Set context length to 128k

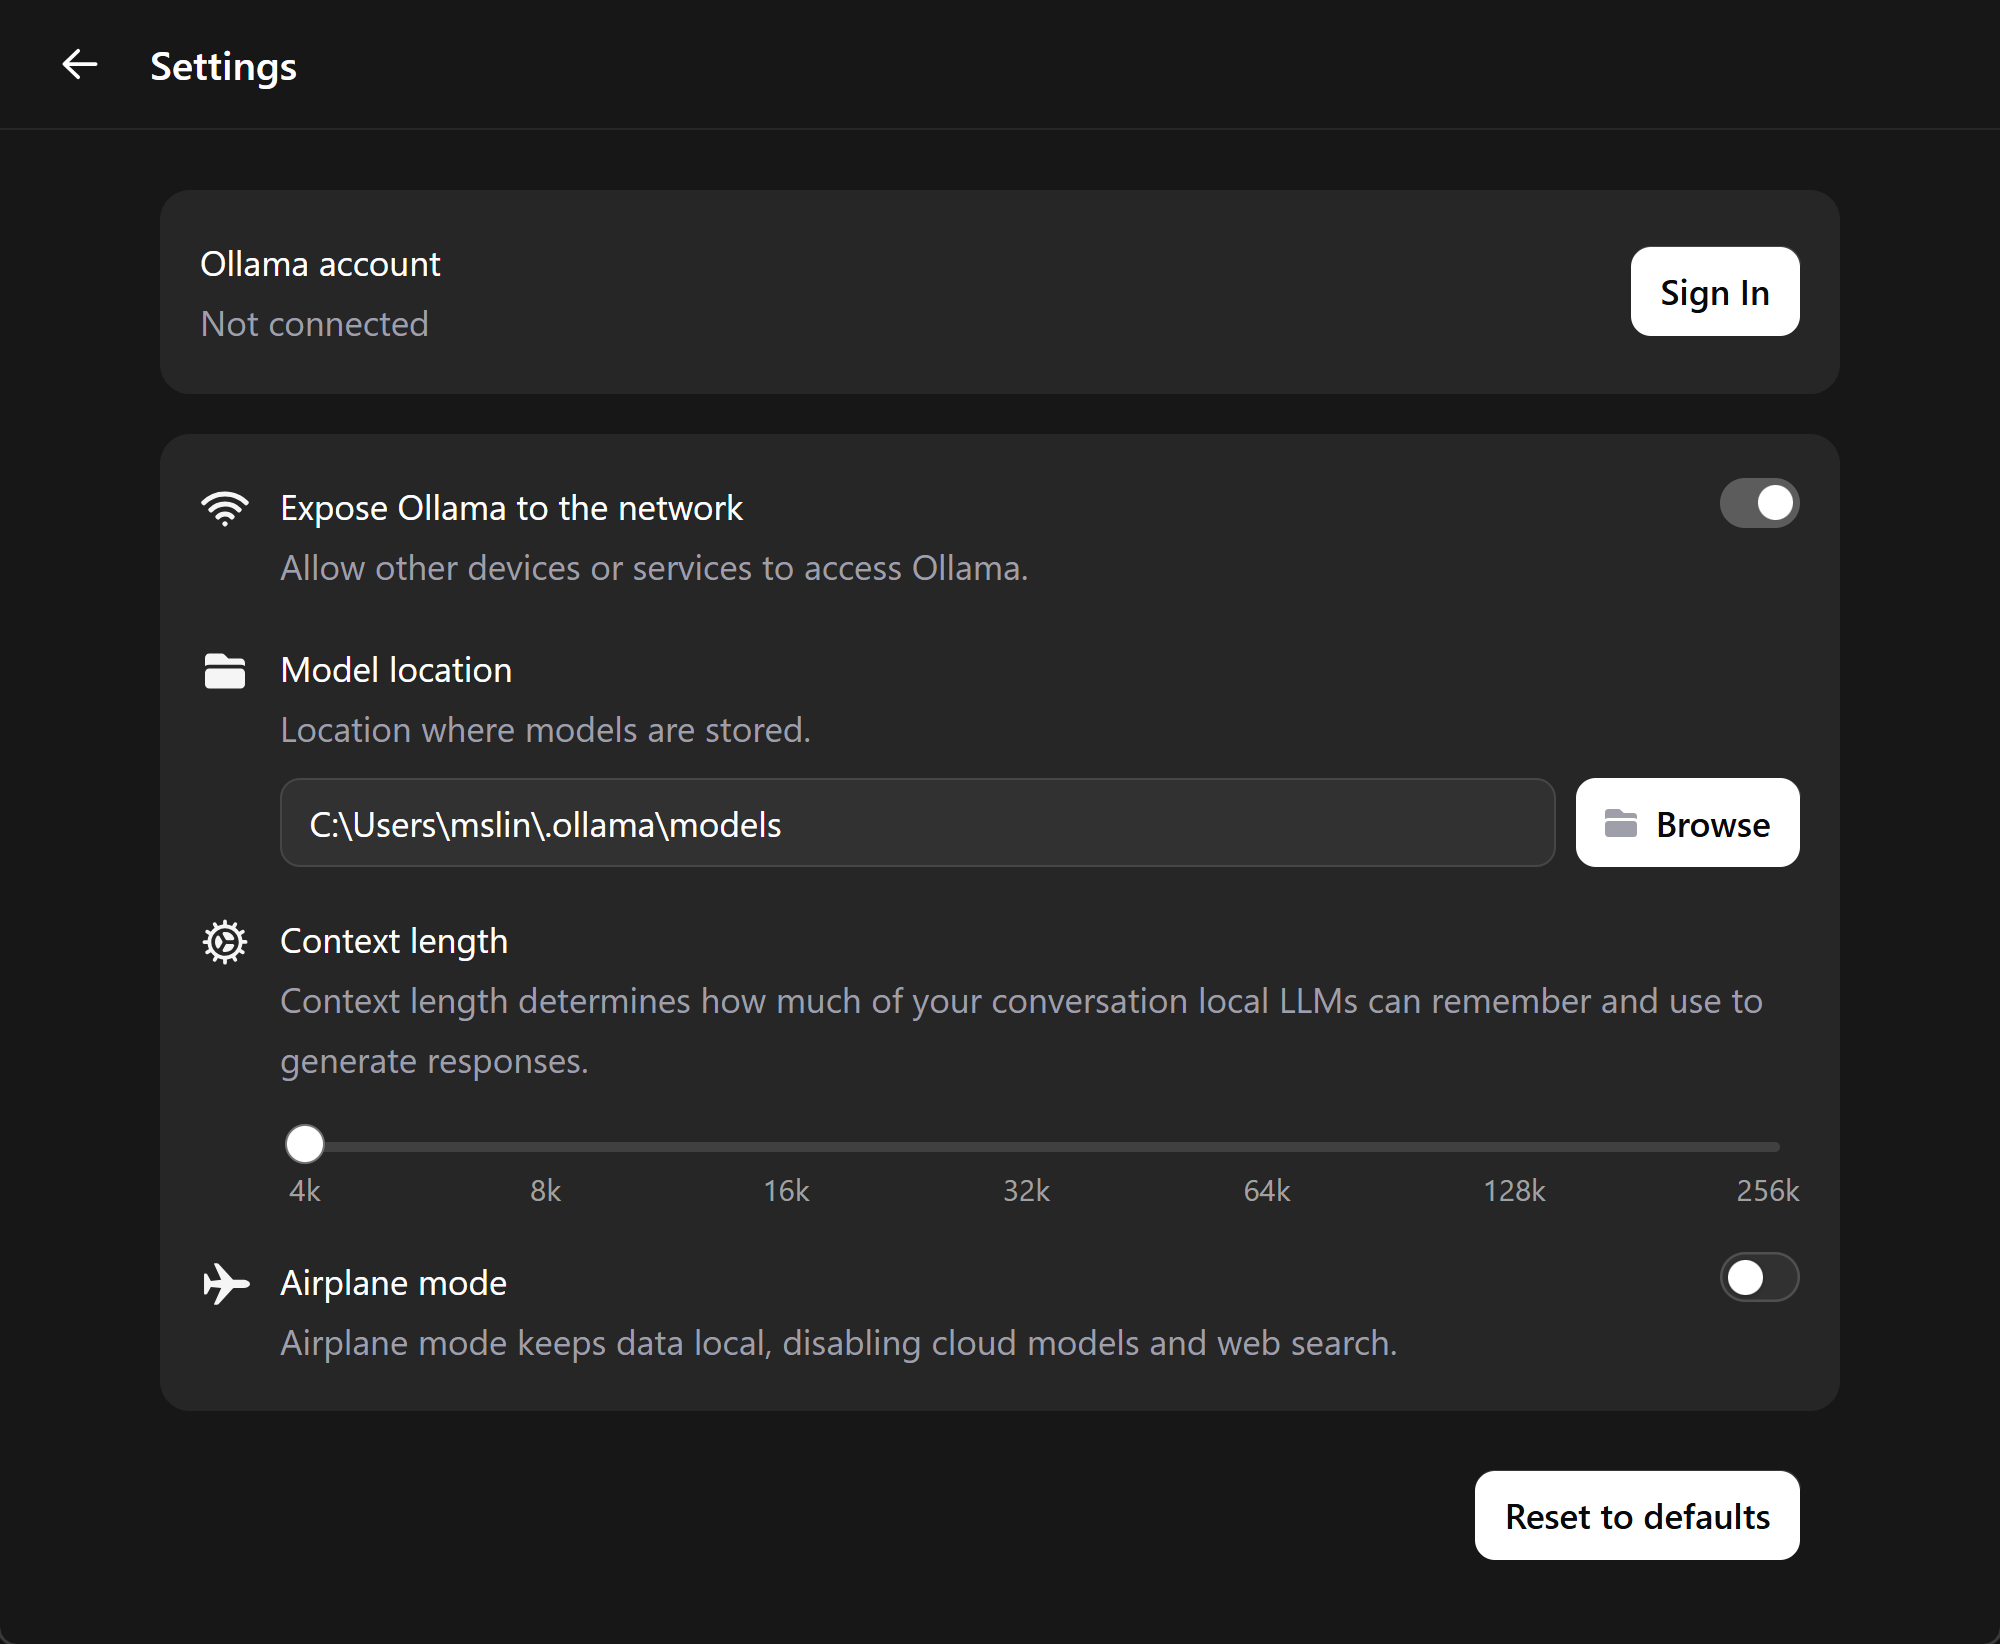(1514, 1146)
